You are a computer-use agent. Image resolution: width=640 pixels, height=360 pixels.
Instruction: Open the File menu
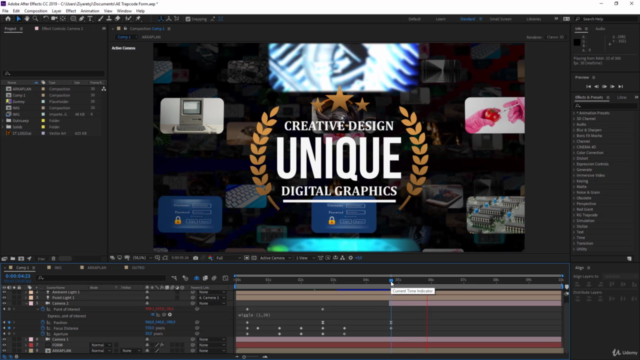[5, 11]
